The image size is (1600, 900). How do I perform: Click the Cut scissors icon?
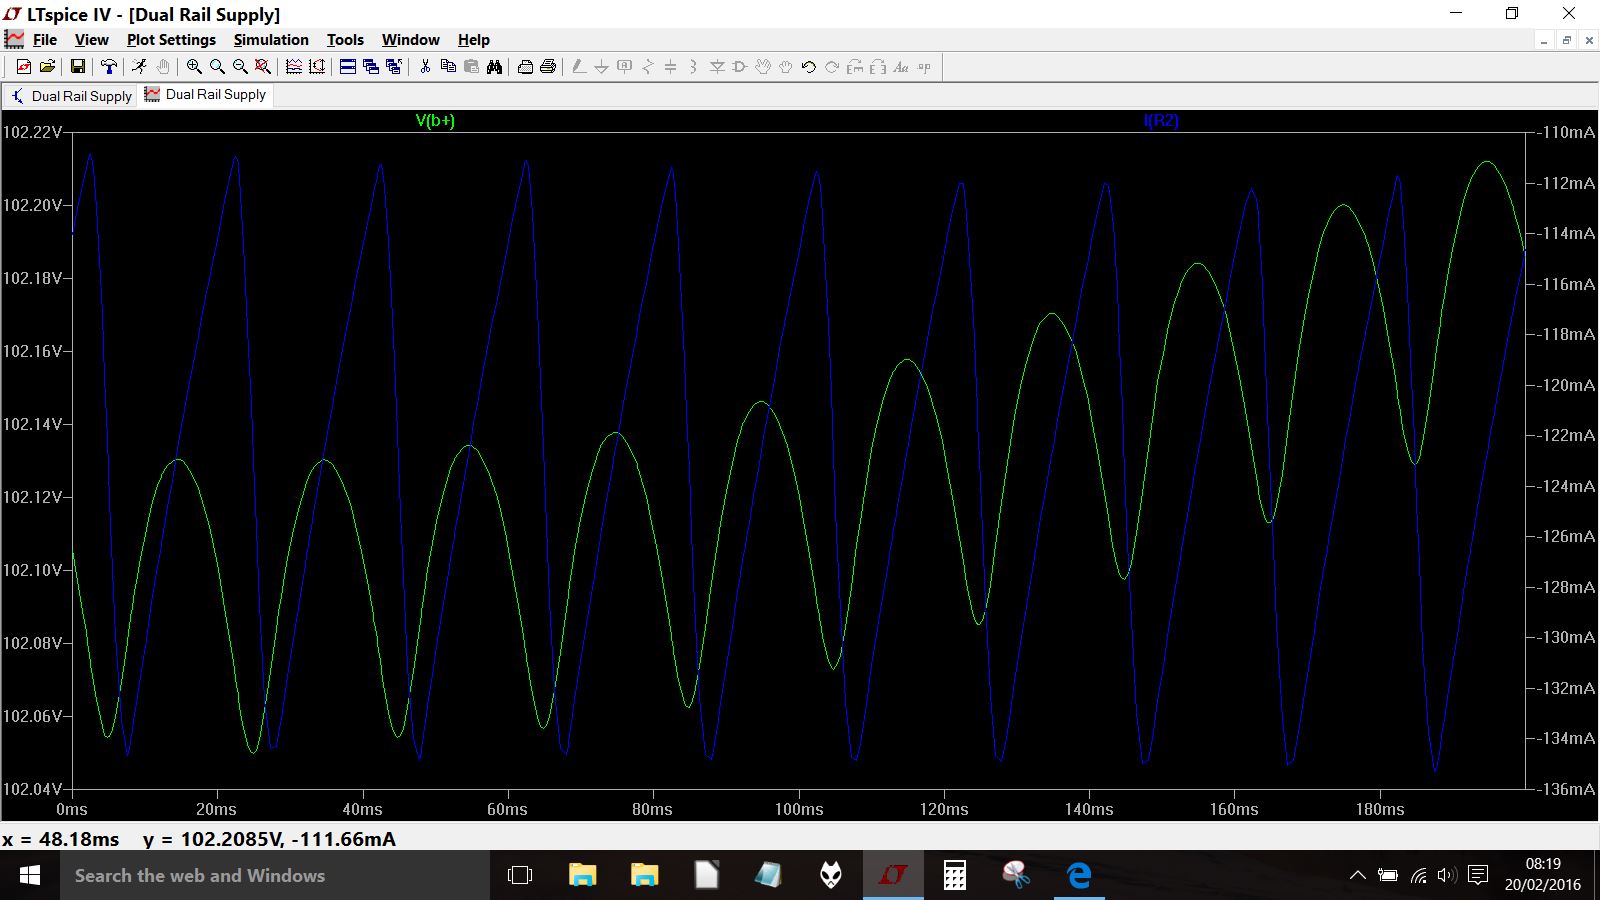425,67
